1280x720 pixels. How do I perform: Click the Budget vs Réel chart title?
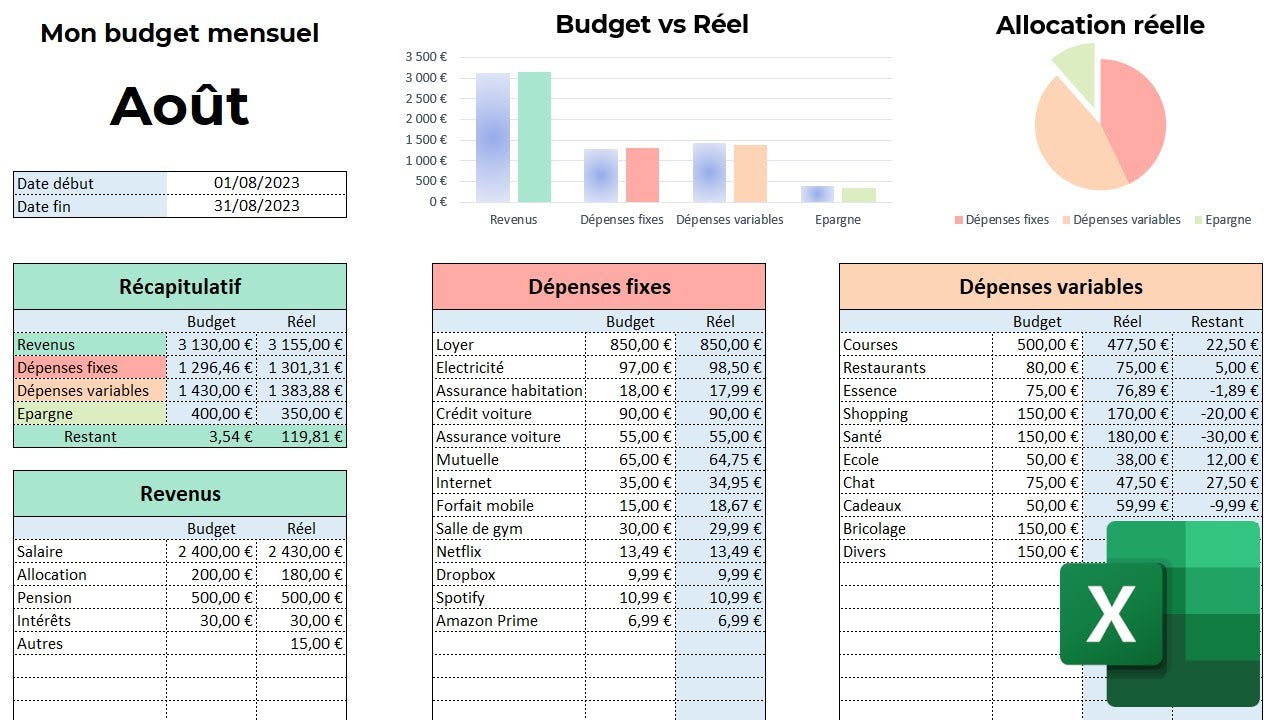652,25
